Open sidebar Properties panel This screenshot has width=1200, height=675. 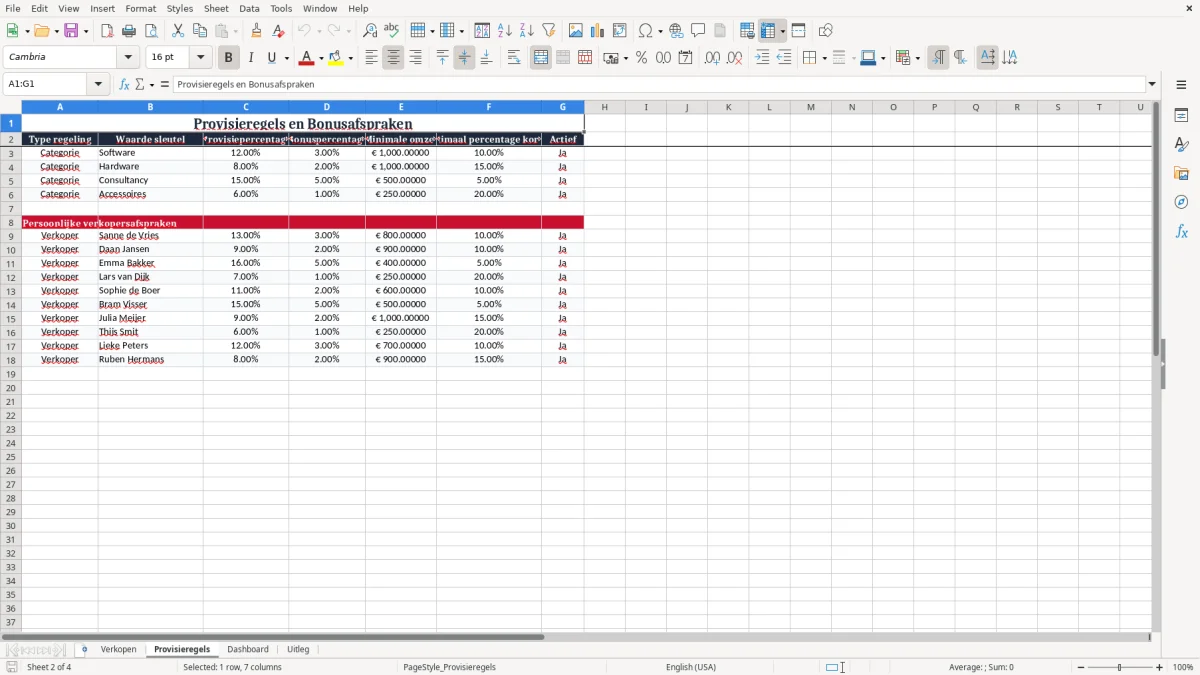[x=1181, y=116]
